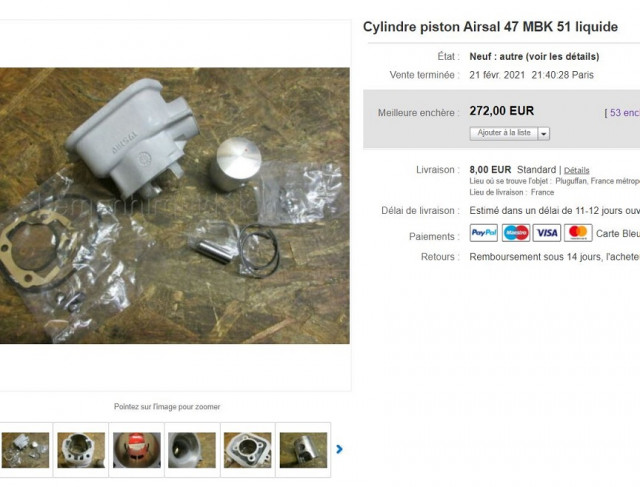The height and width of the screenshot is (487, 640).
Task: Click the VISA payment icon
Action: (x=547, y=233)
